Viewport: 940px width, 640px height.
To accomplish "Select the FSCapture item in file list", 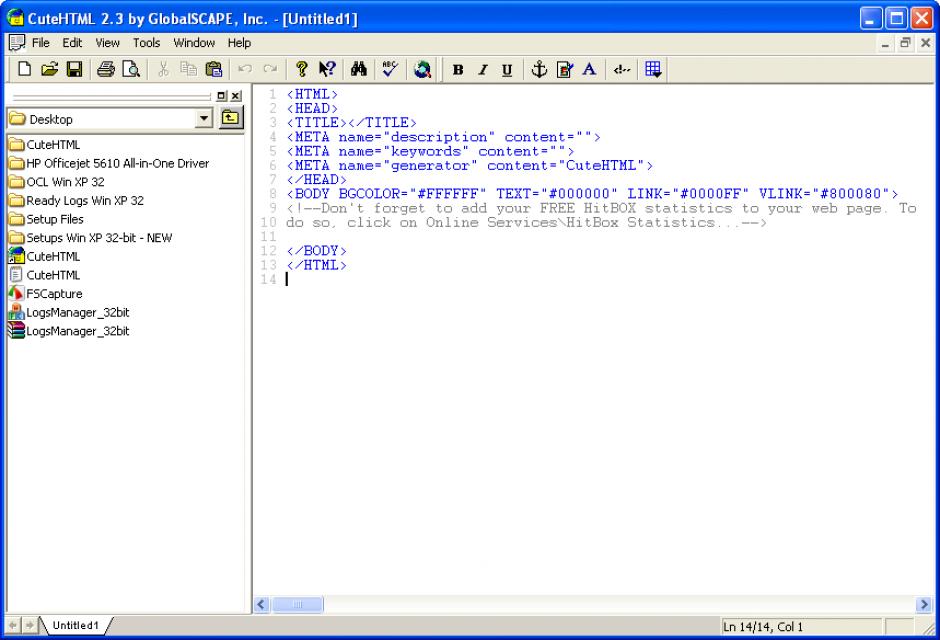I will coord(46,294).
